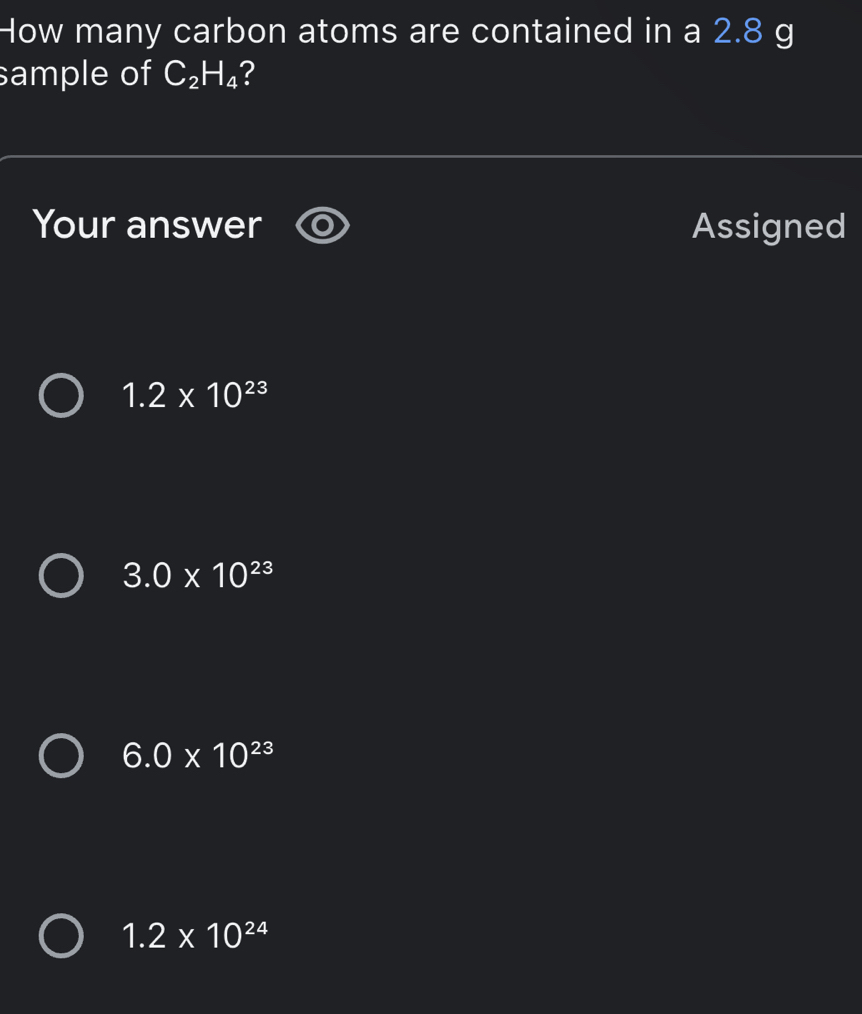Pick the 1.2 x 10²⁴ radio button
Image resolution: width=862 pixels, height=1014 pixels.
[x=61, y=936]
